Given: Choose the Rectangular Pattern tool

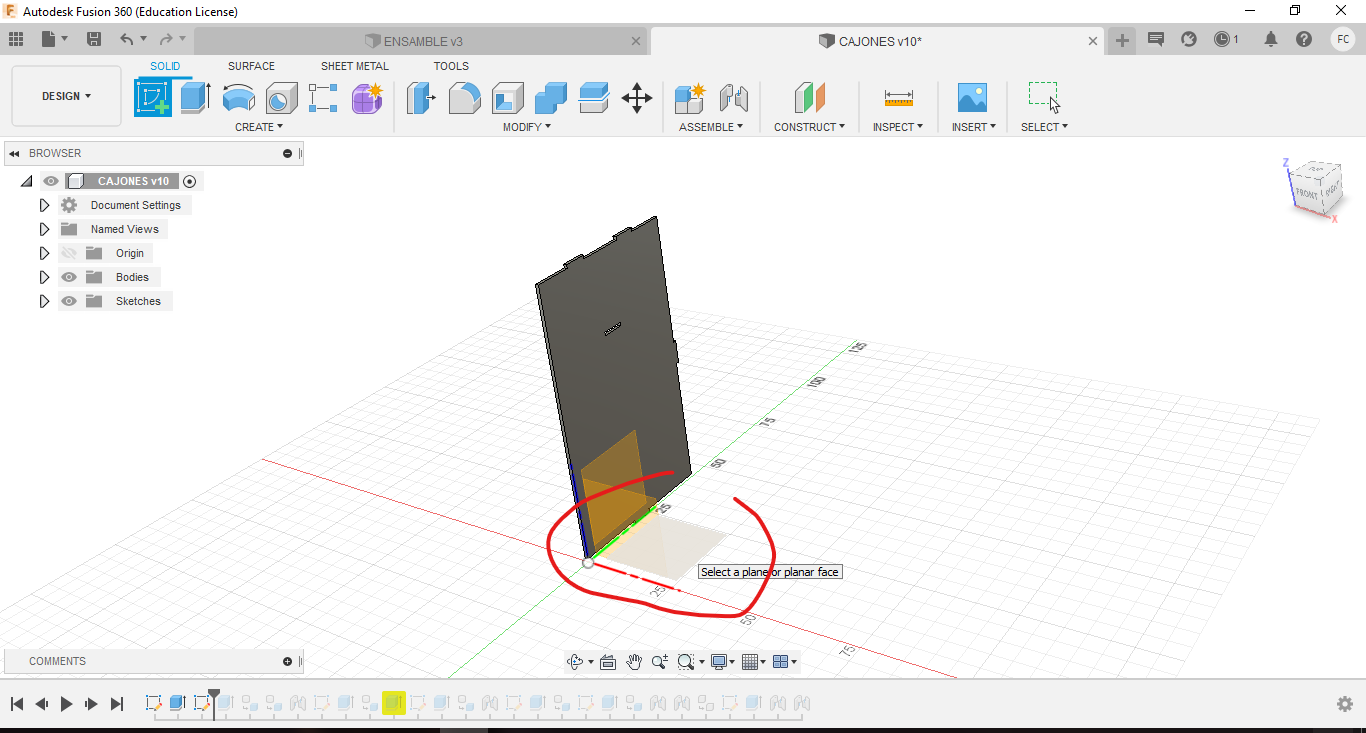Looking at the screenshot, I should 324,98.
